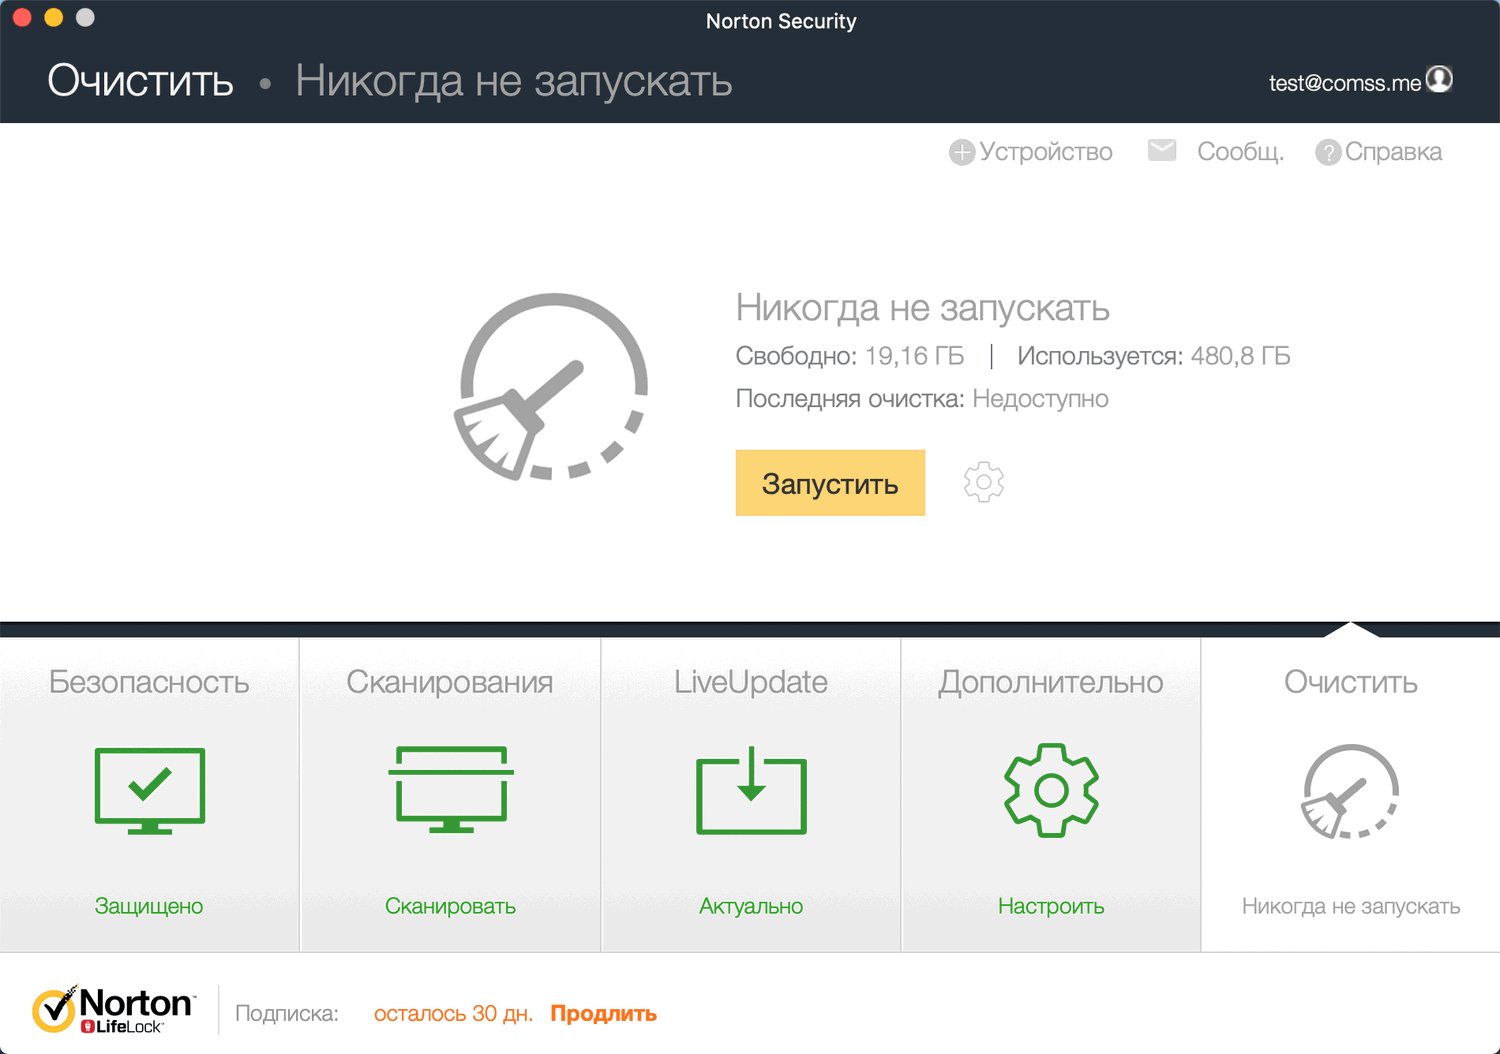The image size is (1500, 1054).
Task: Click Никогда не запускать in the header bar
Action: click(514, 81)
